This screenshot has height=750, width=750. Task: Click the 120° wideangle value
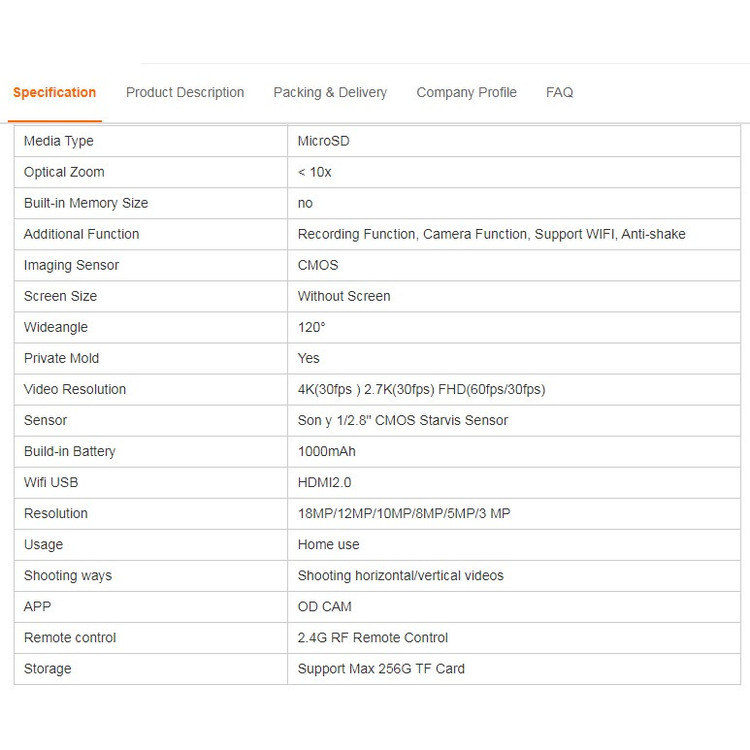coord(312,327)
